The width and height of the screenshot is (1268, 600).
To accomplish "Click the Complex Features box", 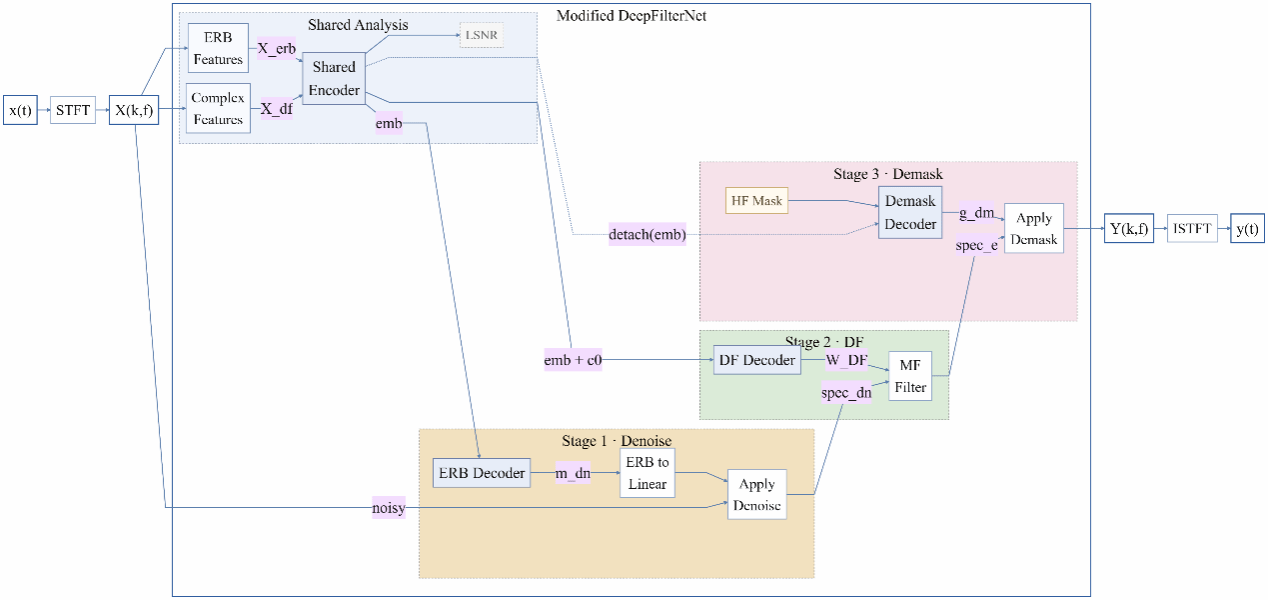I will click(218, 109).
